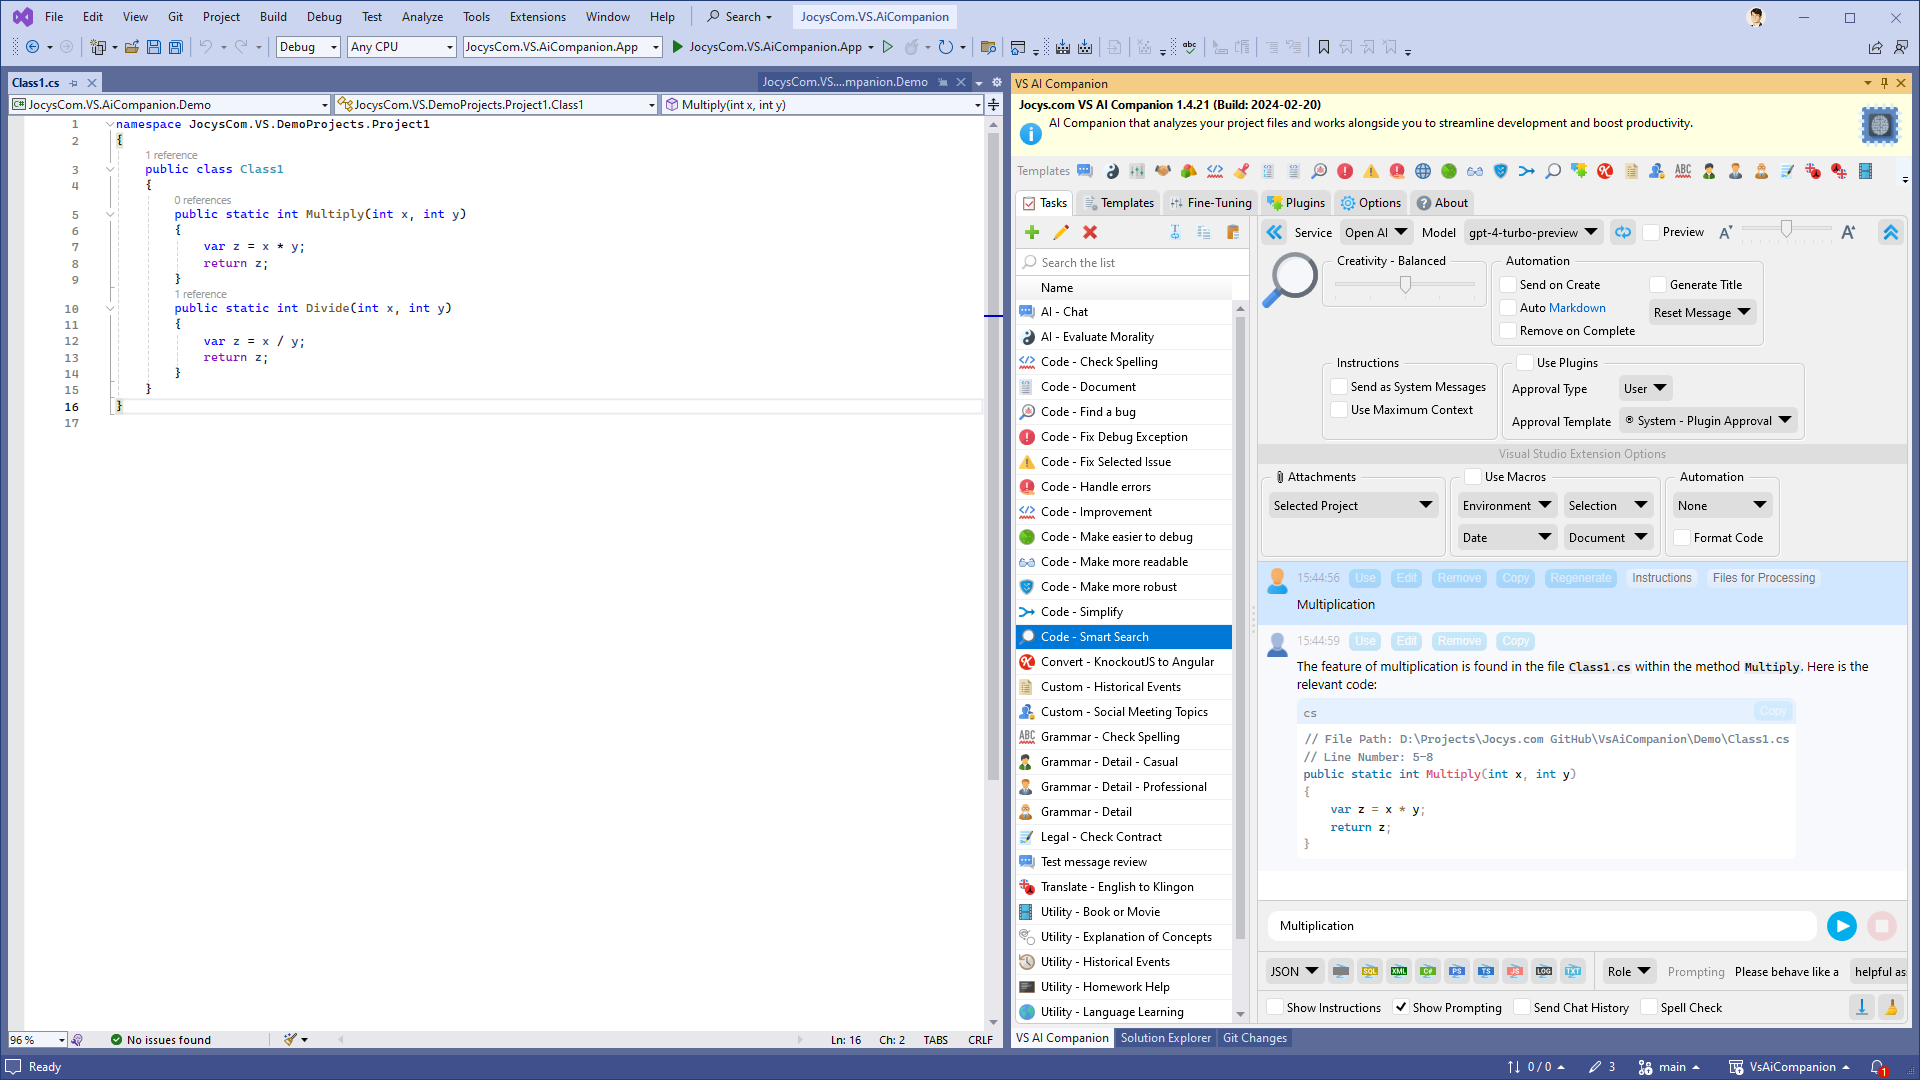Click the handshake template icon
Image resolution: width=1920 pixels, height=1080 pixels.
pyautogui.click(x=1163, y=171)
